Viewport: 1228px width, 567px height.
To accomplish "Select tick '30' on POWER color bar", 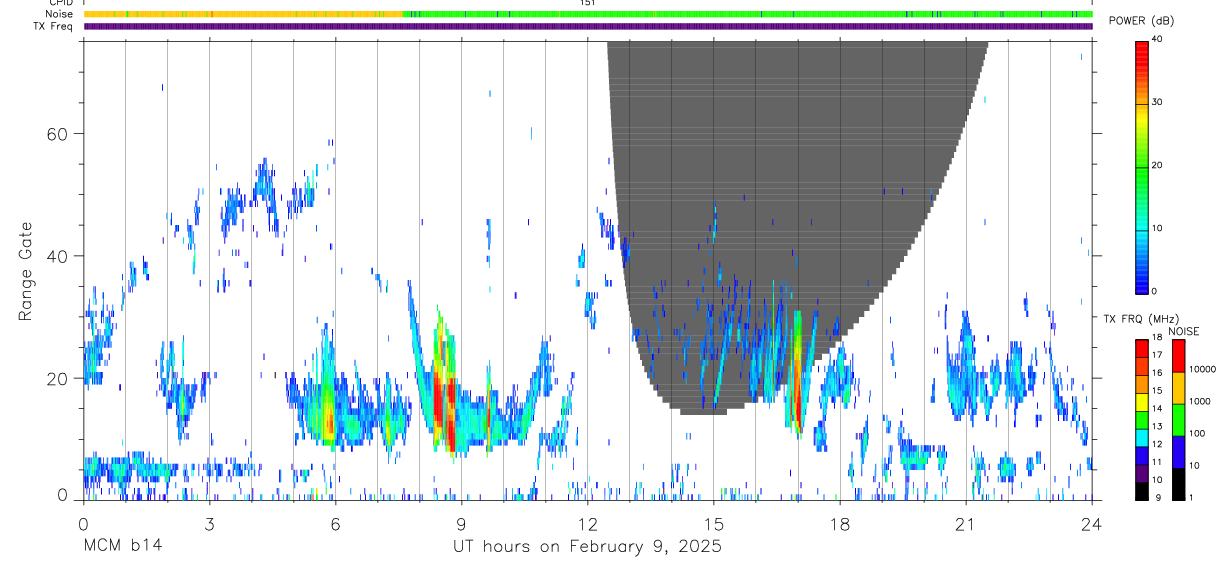I will coord(1158,103).
